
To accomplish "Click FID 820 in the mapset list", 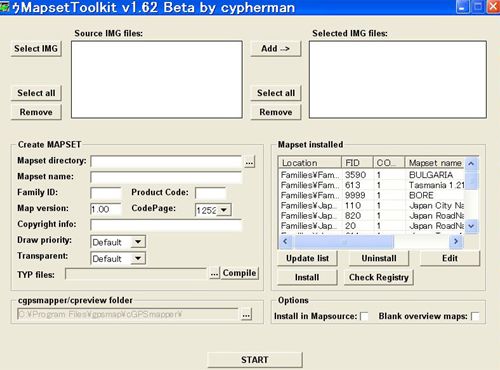I will coord(353,216).
